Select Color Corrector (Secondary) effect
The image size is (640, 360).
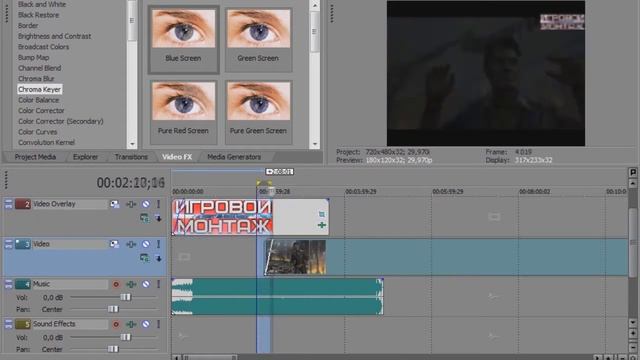point(61,121)
